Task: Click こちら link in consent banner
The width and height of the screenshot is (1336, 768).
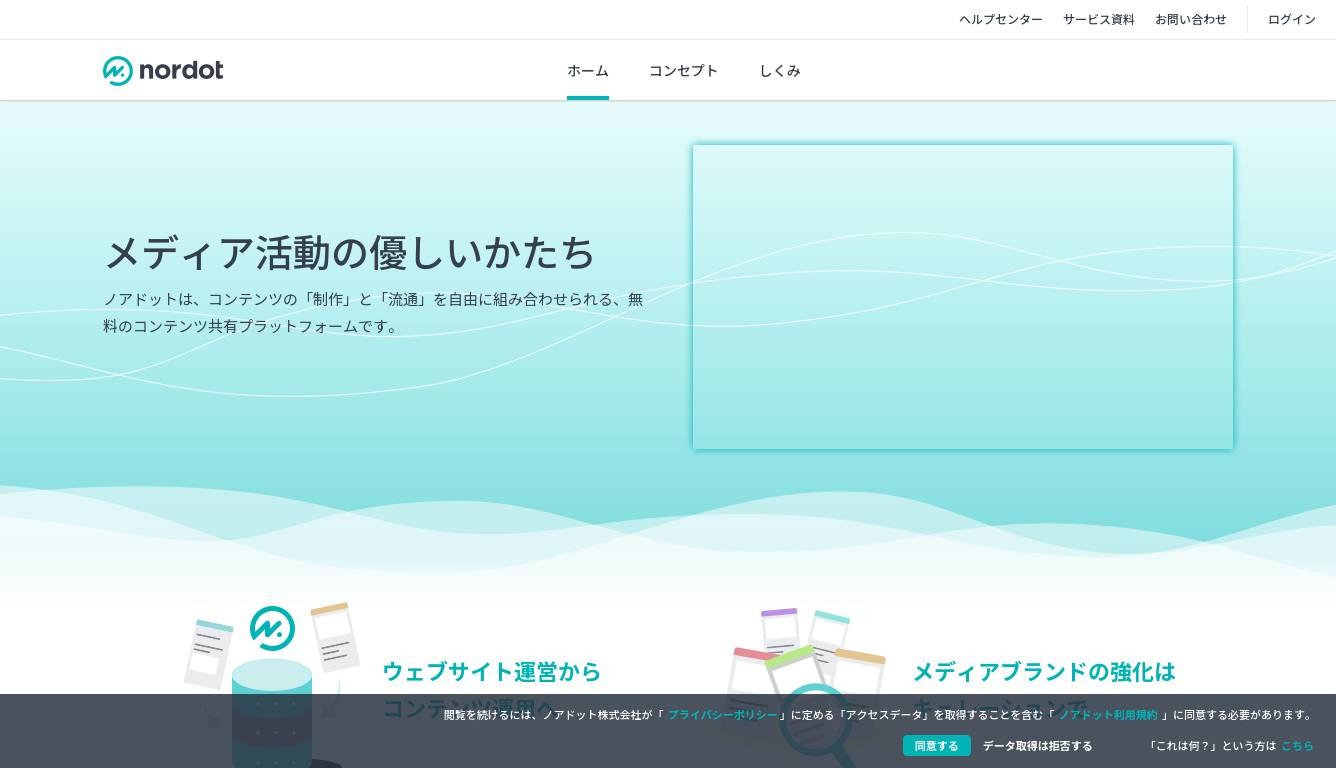Action: [1297, 746]
